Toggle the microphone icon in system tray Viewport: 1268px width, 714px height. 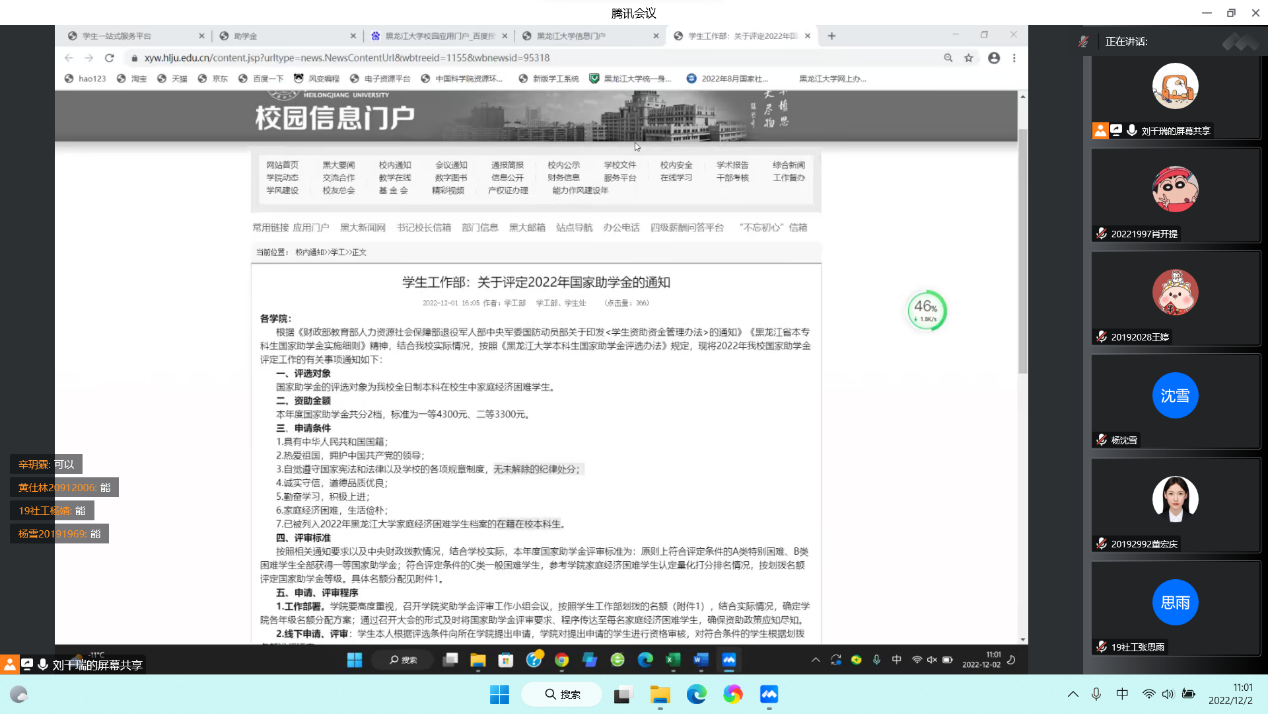[1096, 694]
